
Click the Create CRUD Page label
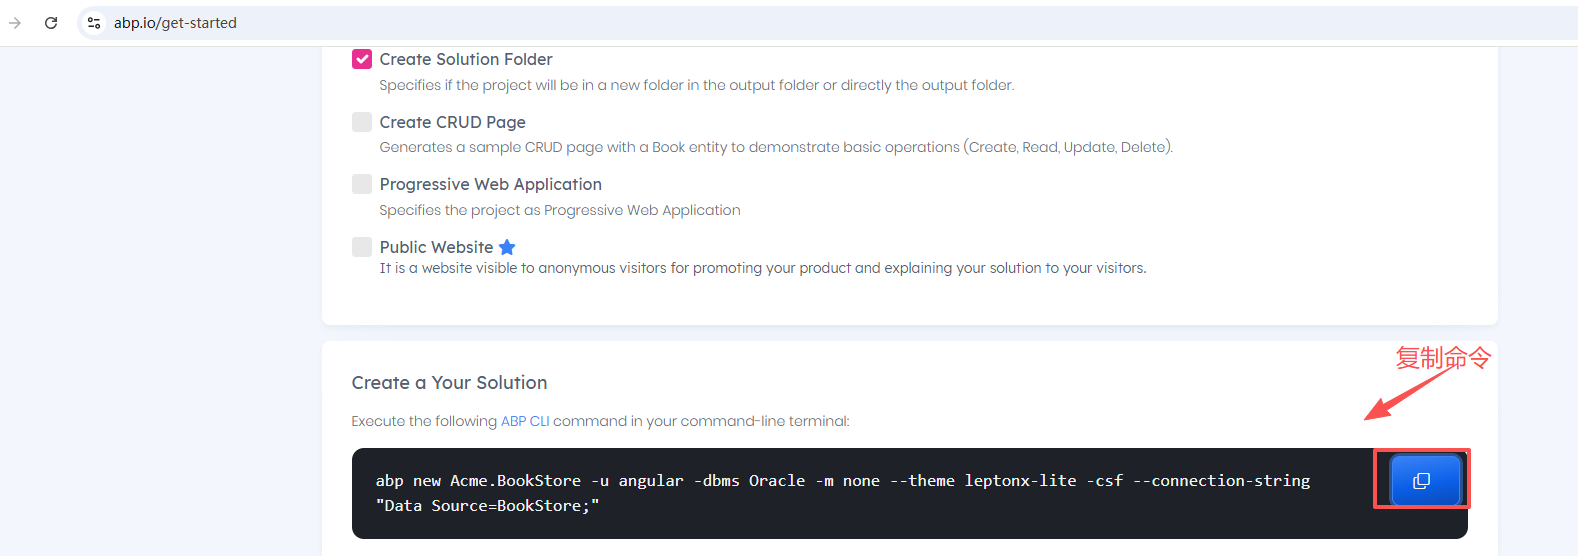pyautogui.click(x=453, y=122)
